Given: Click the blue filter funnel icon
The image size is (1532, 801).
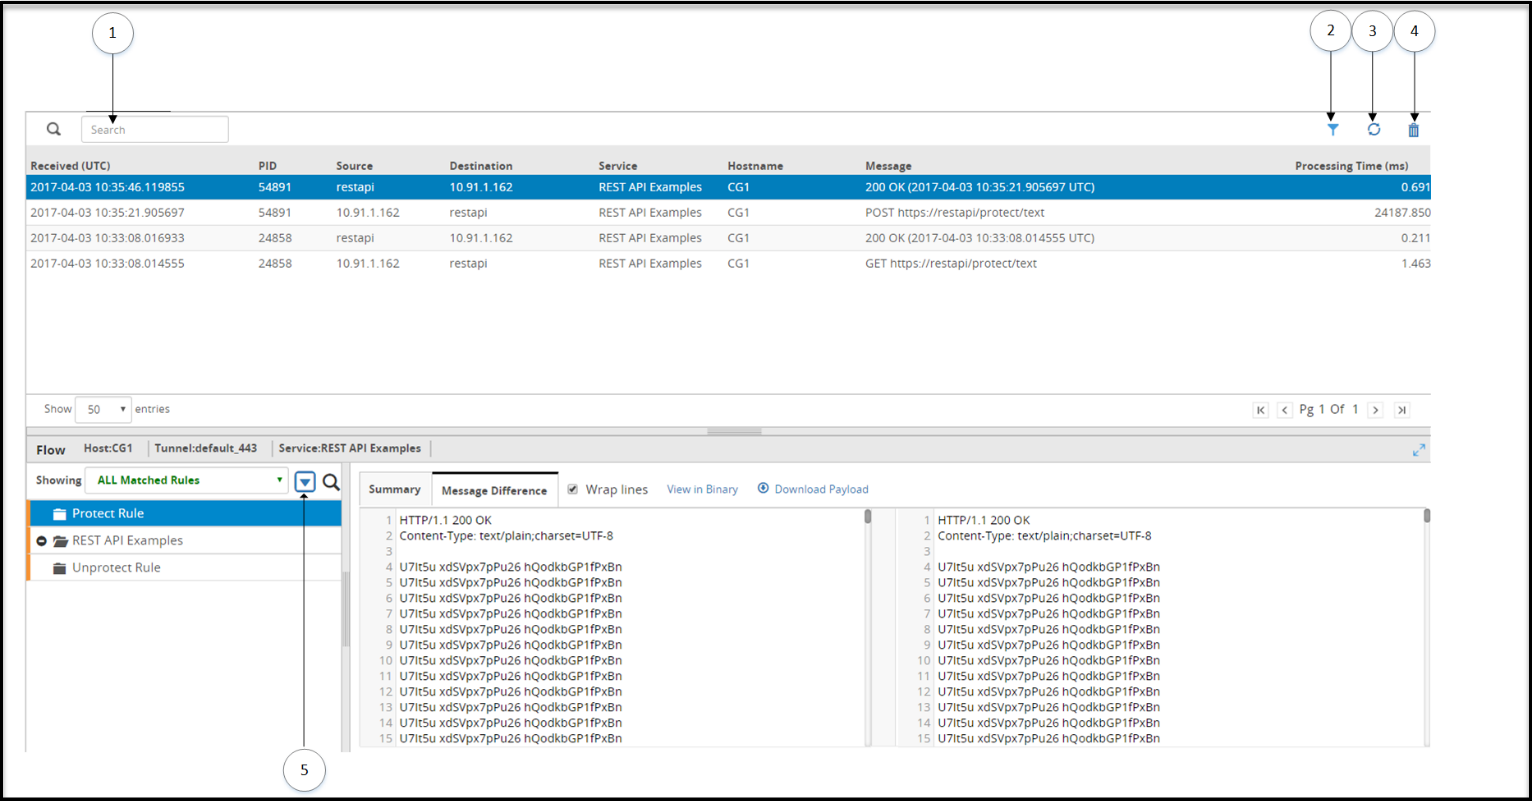Looking at the screenshot, I should click(x=1332, y=129).
